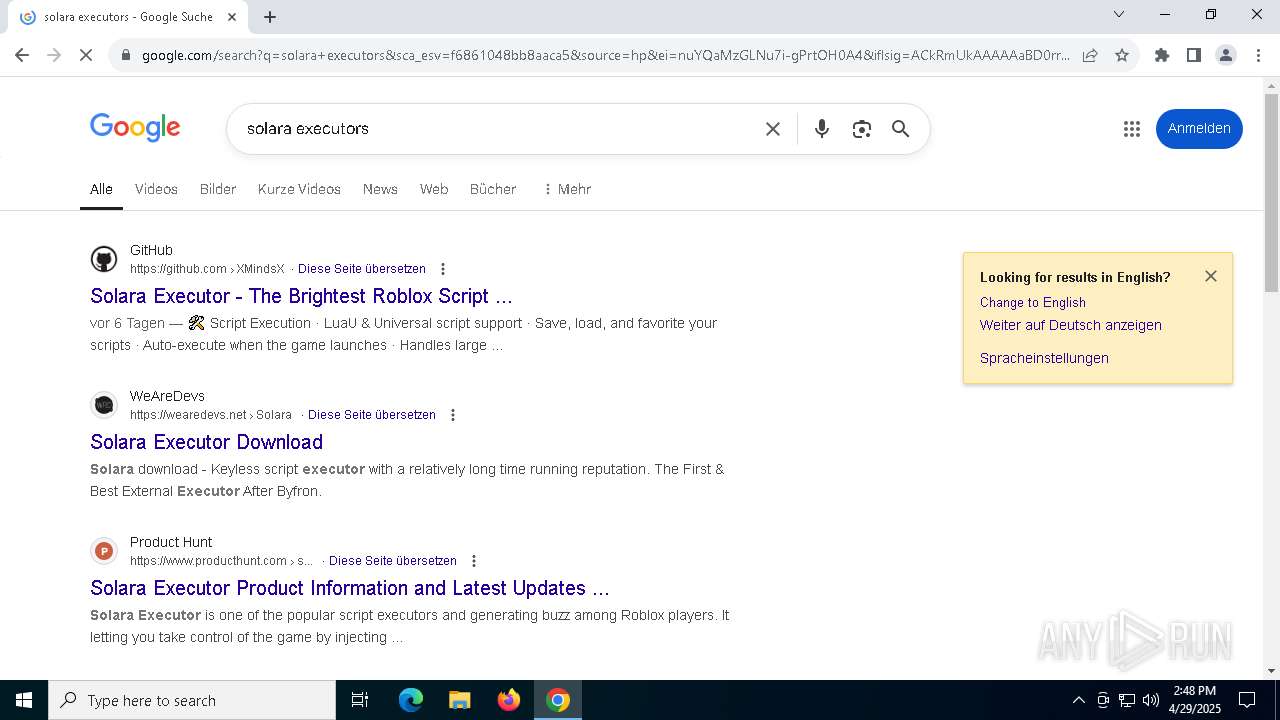Screen dimensions: 1280x720
Task: Switch to the Bilder tab
Action: point(218,189)
